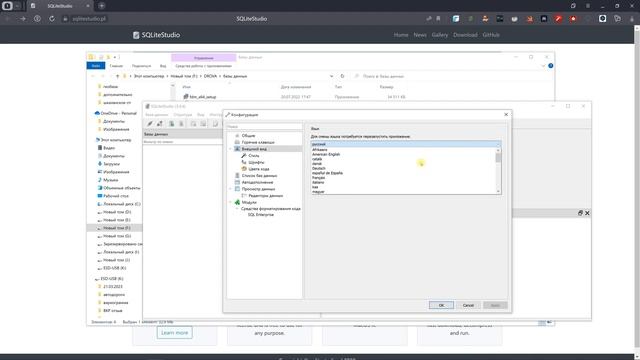Click language list scrollbar thumb
The width and height of the screenshot is (640, 360).
(498, 158)
